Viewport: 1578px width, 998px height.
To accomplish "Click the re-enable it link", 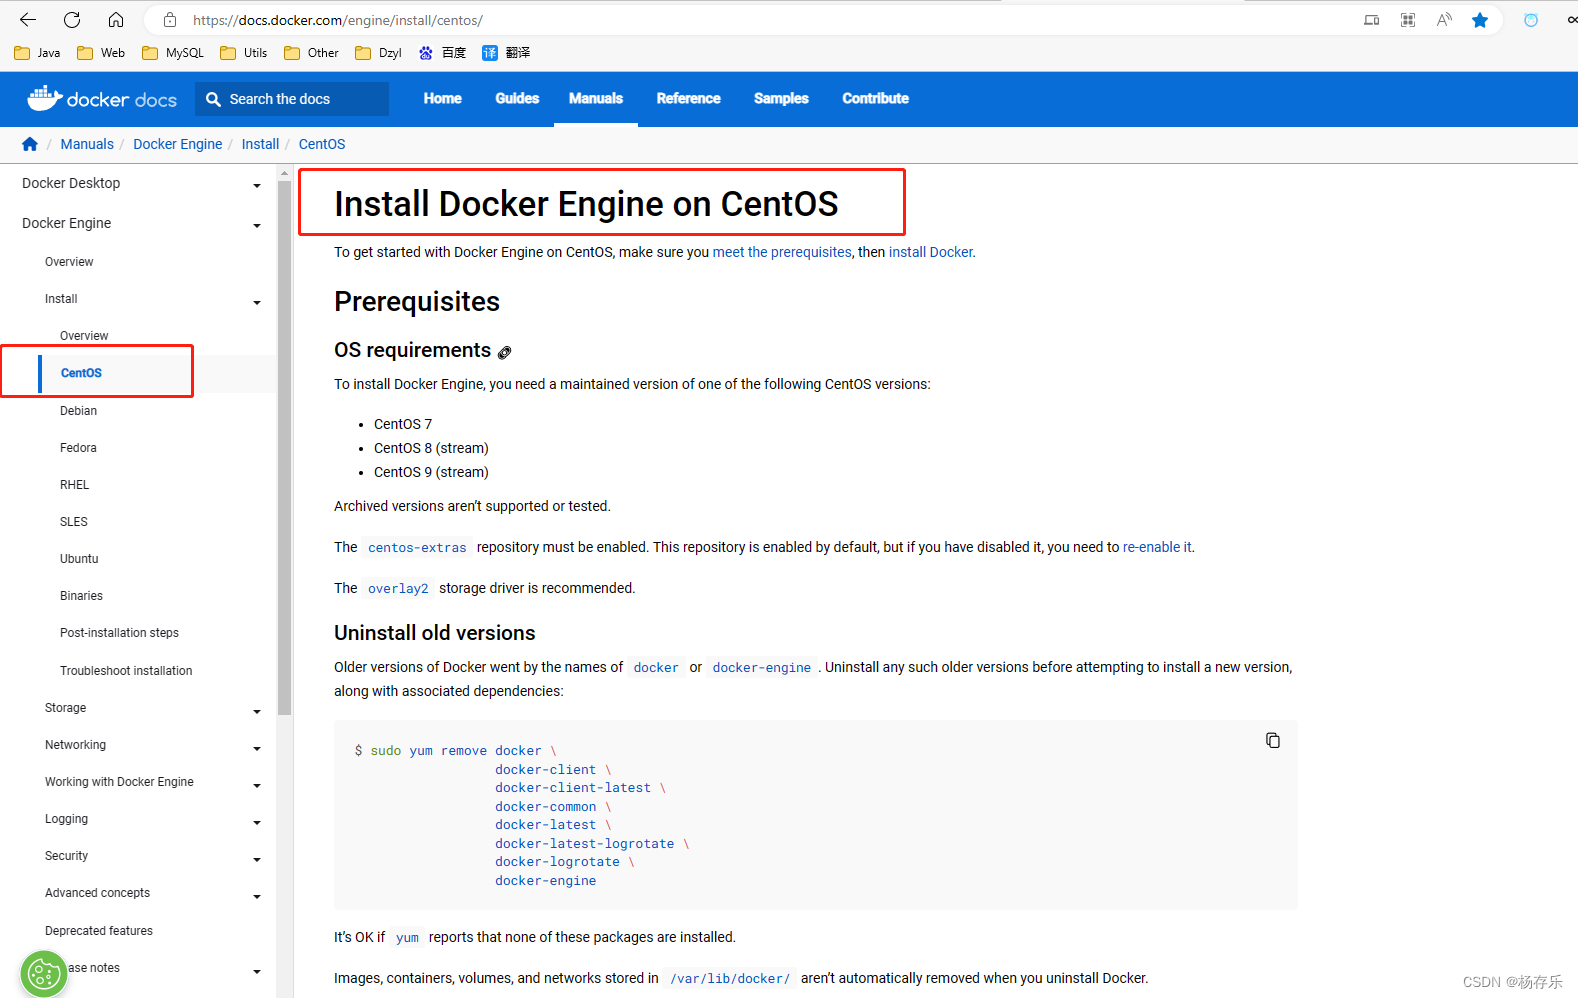I will click(x=1157, y=547).
